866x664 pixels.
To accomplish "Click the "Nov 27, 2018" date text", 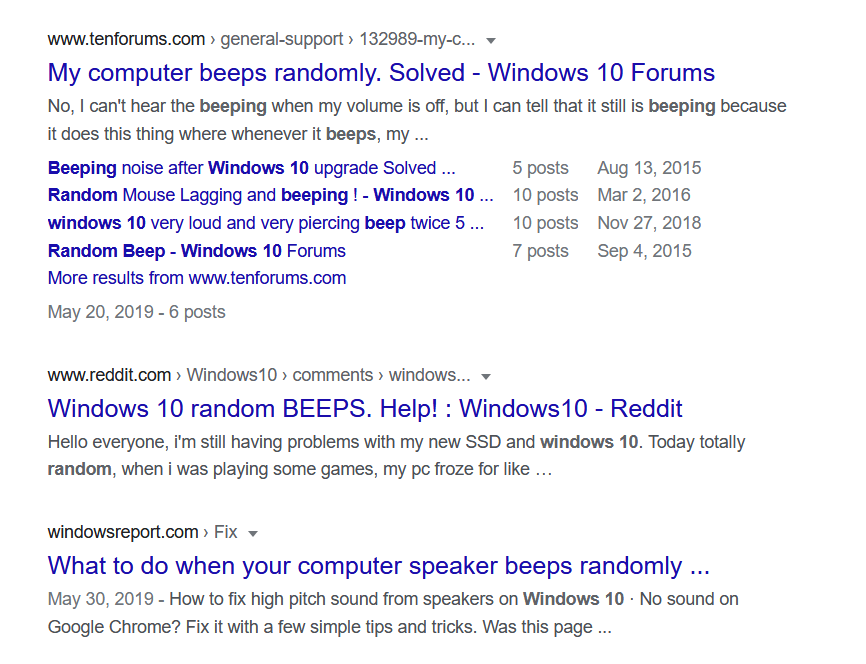I will pos(649,223).
